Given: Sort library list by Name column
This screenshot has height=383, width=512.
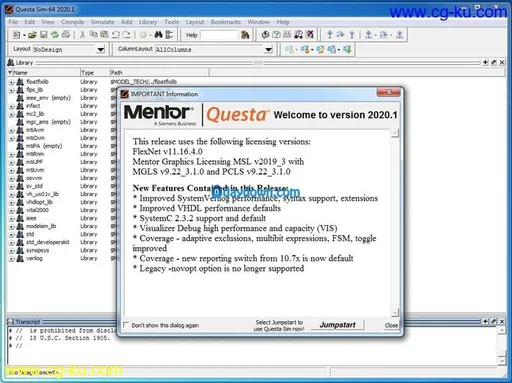Looking at the screenshot, I should pyautogui.click(x=43, y=72).
